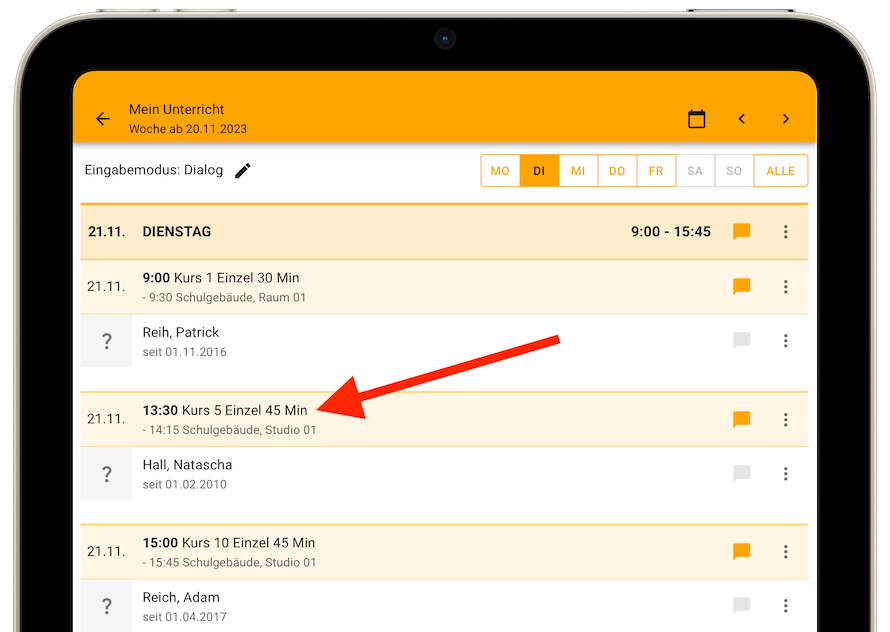The height and width of the screenshot is (632, 890).
Task: Open comment for Reih, Patrick
Action: point(741,341)
